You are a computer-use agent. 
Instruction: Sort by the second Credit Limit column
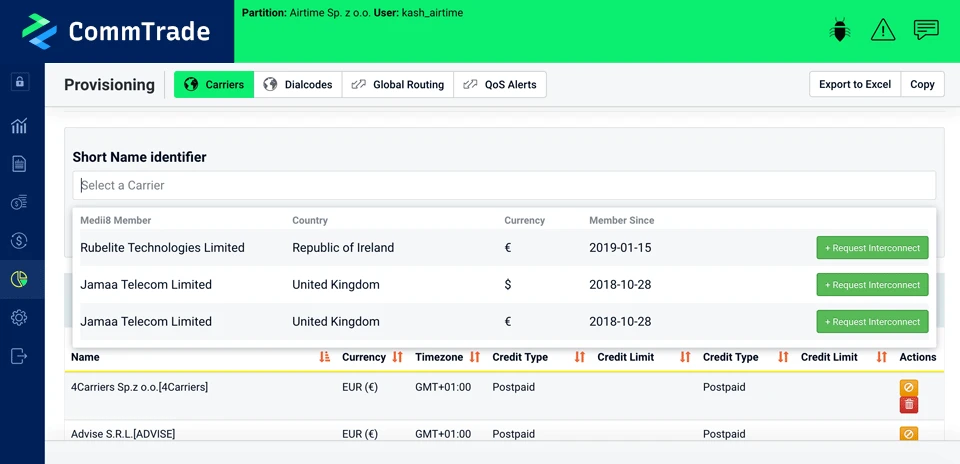882,357
